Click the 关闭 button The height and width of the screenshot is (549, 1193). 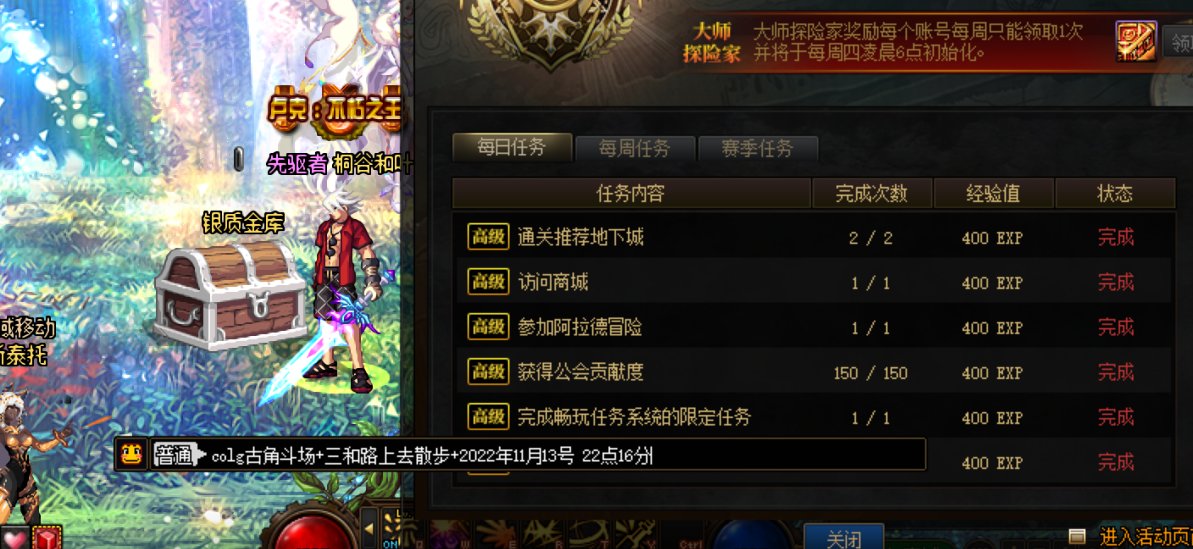[x=844, y=538]
